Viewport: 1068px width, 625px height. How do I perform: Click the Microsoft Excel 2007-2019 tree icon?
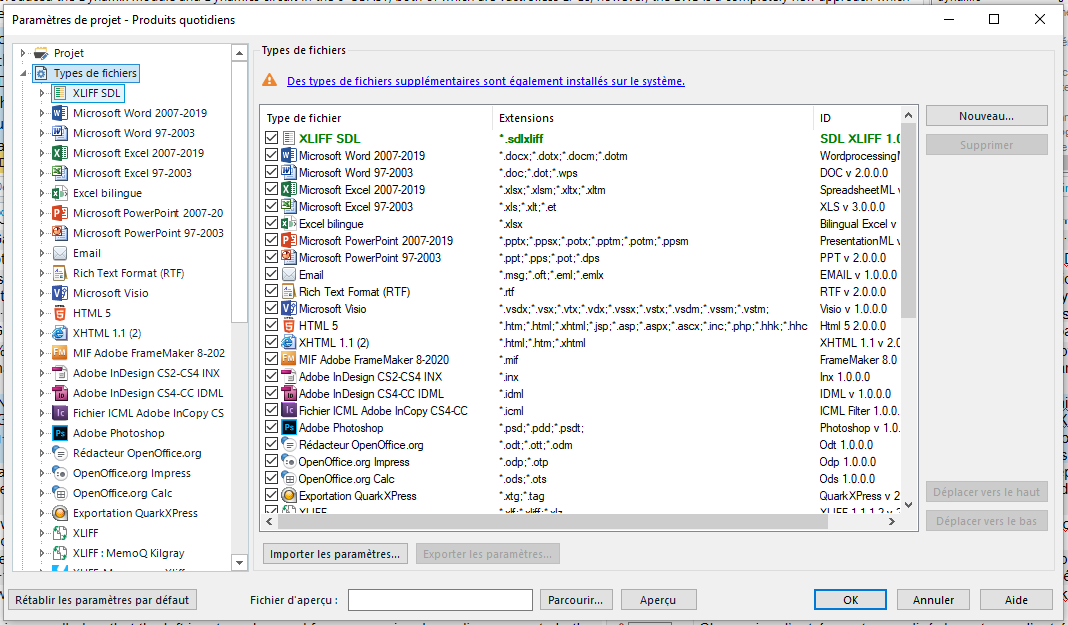pos(60,153)
